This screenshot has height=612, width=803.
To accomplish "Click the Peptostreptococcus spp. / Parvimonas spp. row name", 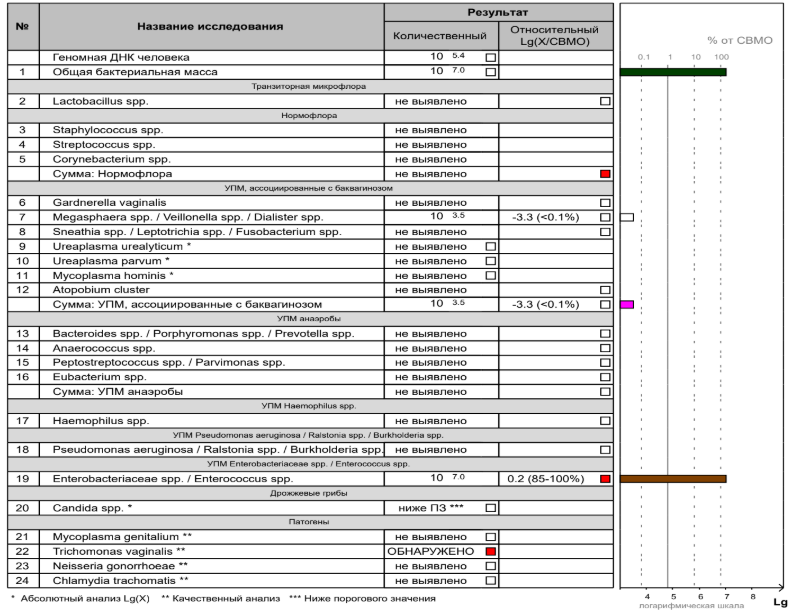I will [169, 363].
